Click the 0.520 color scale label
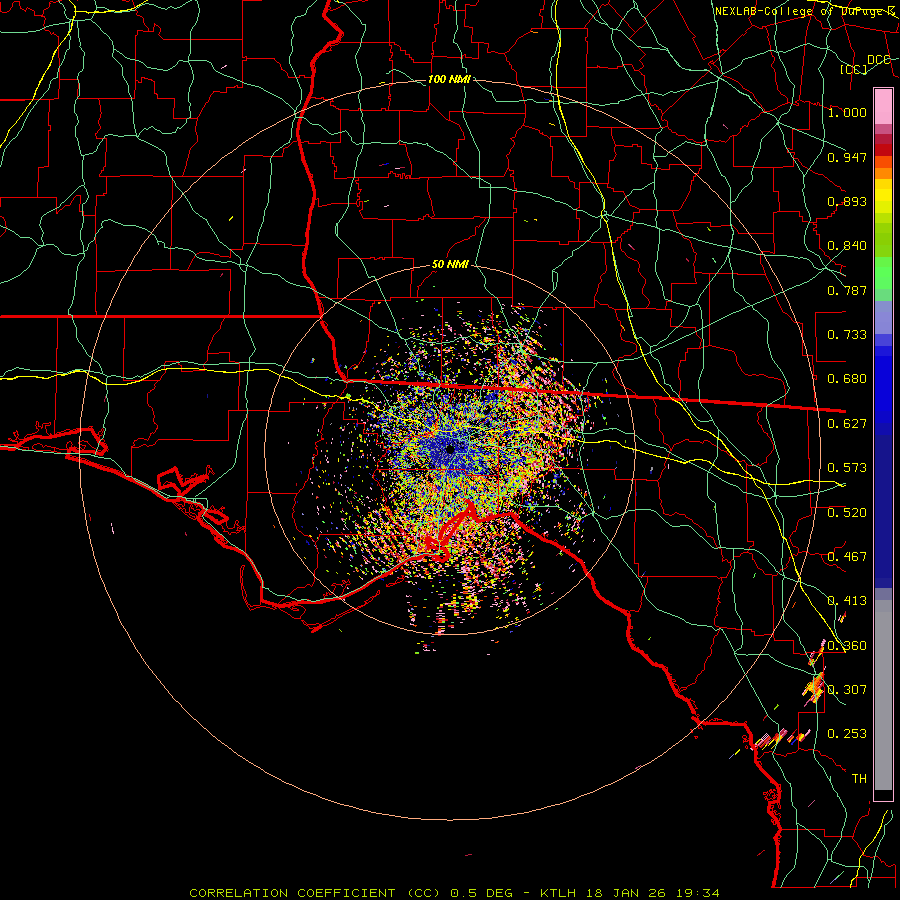Screen dimensions: 900x900 847,513
